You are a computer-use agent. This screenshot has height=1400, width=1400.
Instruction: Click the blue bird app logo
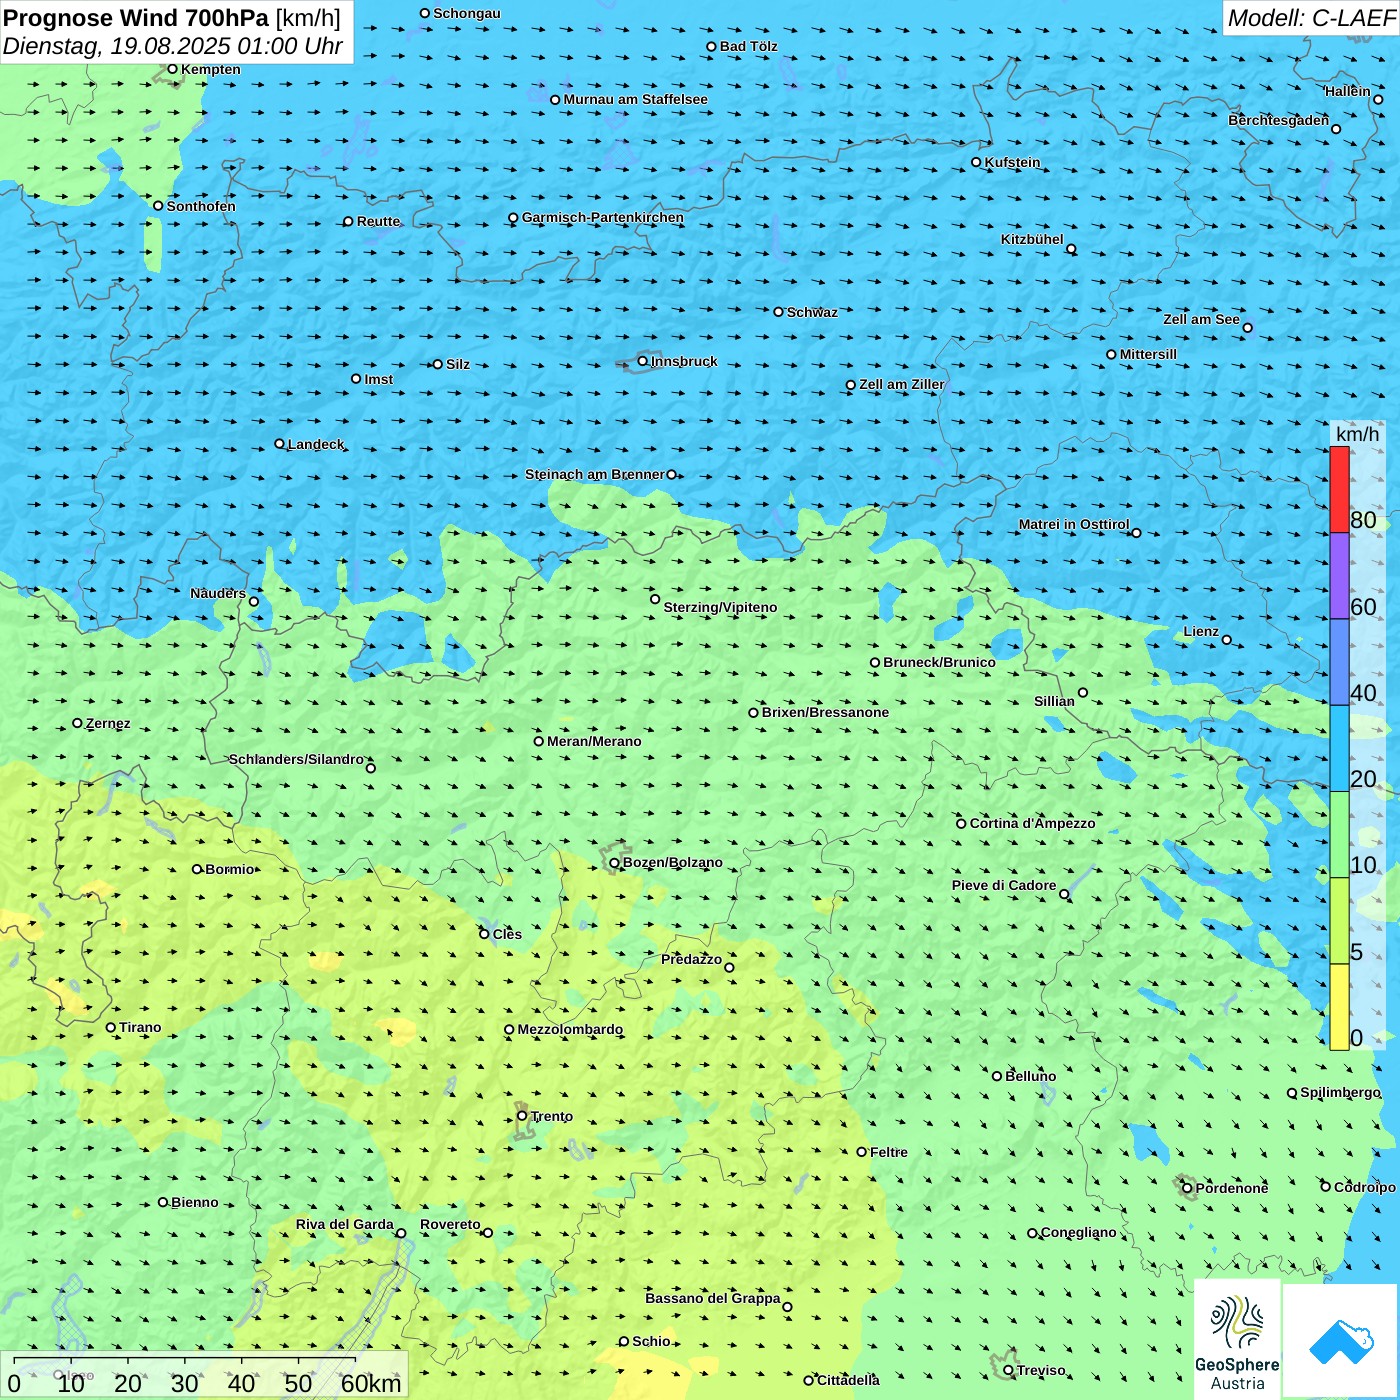(1341, 1341)
